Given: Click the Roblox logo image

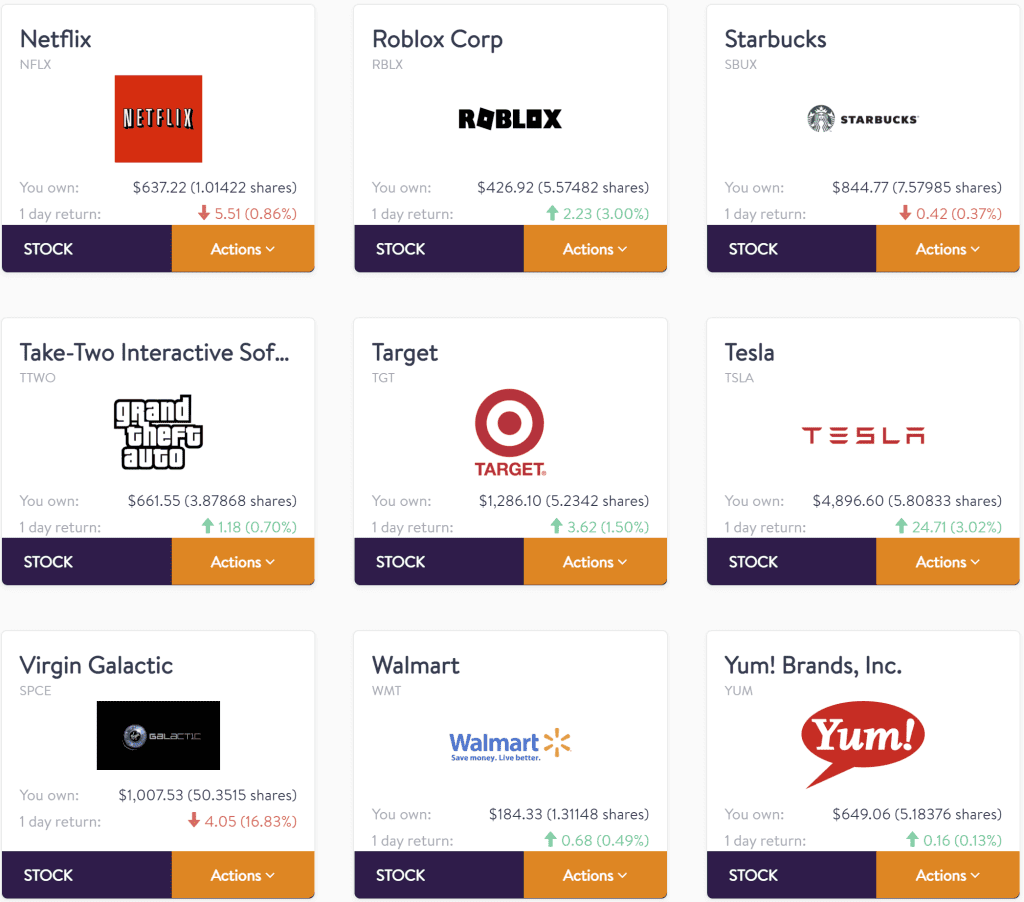Looking at the screenshot, I should coord(510,119).
